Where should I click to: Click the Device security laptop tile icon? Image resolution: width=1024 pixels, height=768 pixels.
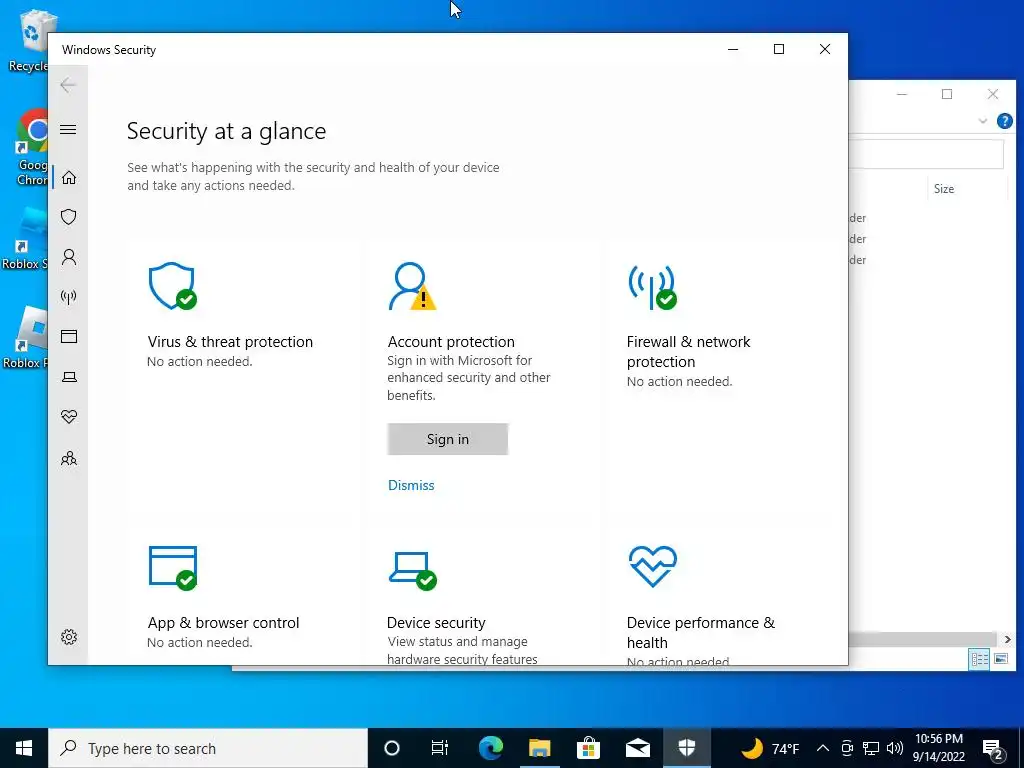coord(412,570)
